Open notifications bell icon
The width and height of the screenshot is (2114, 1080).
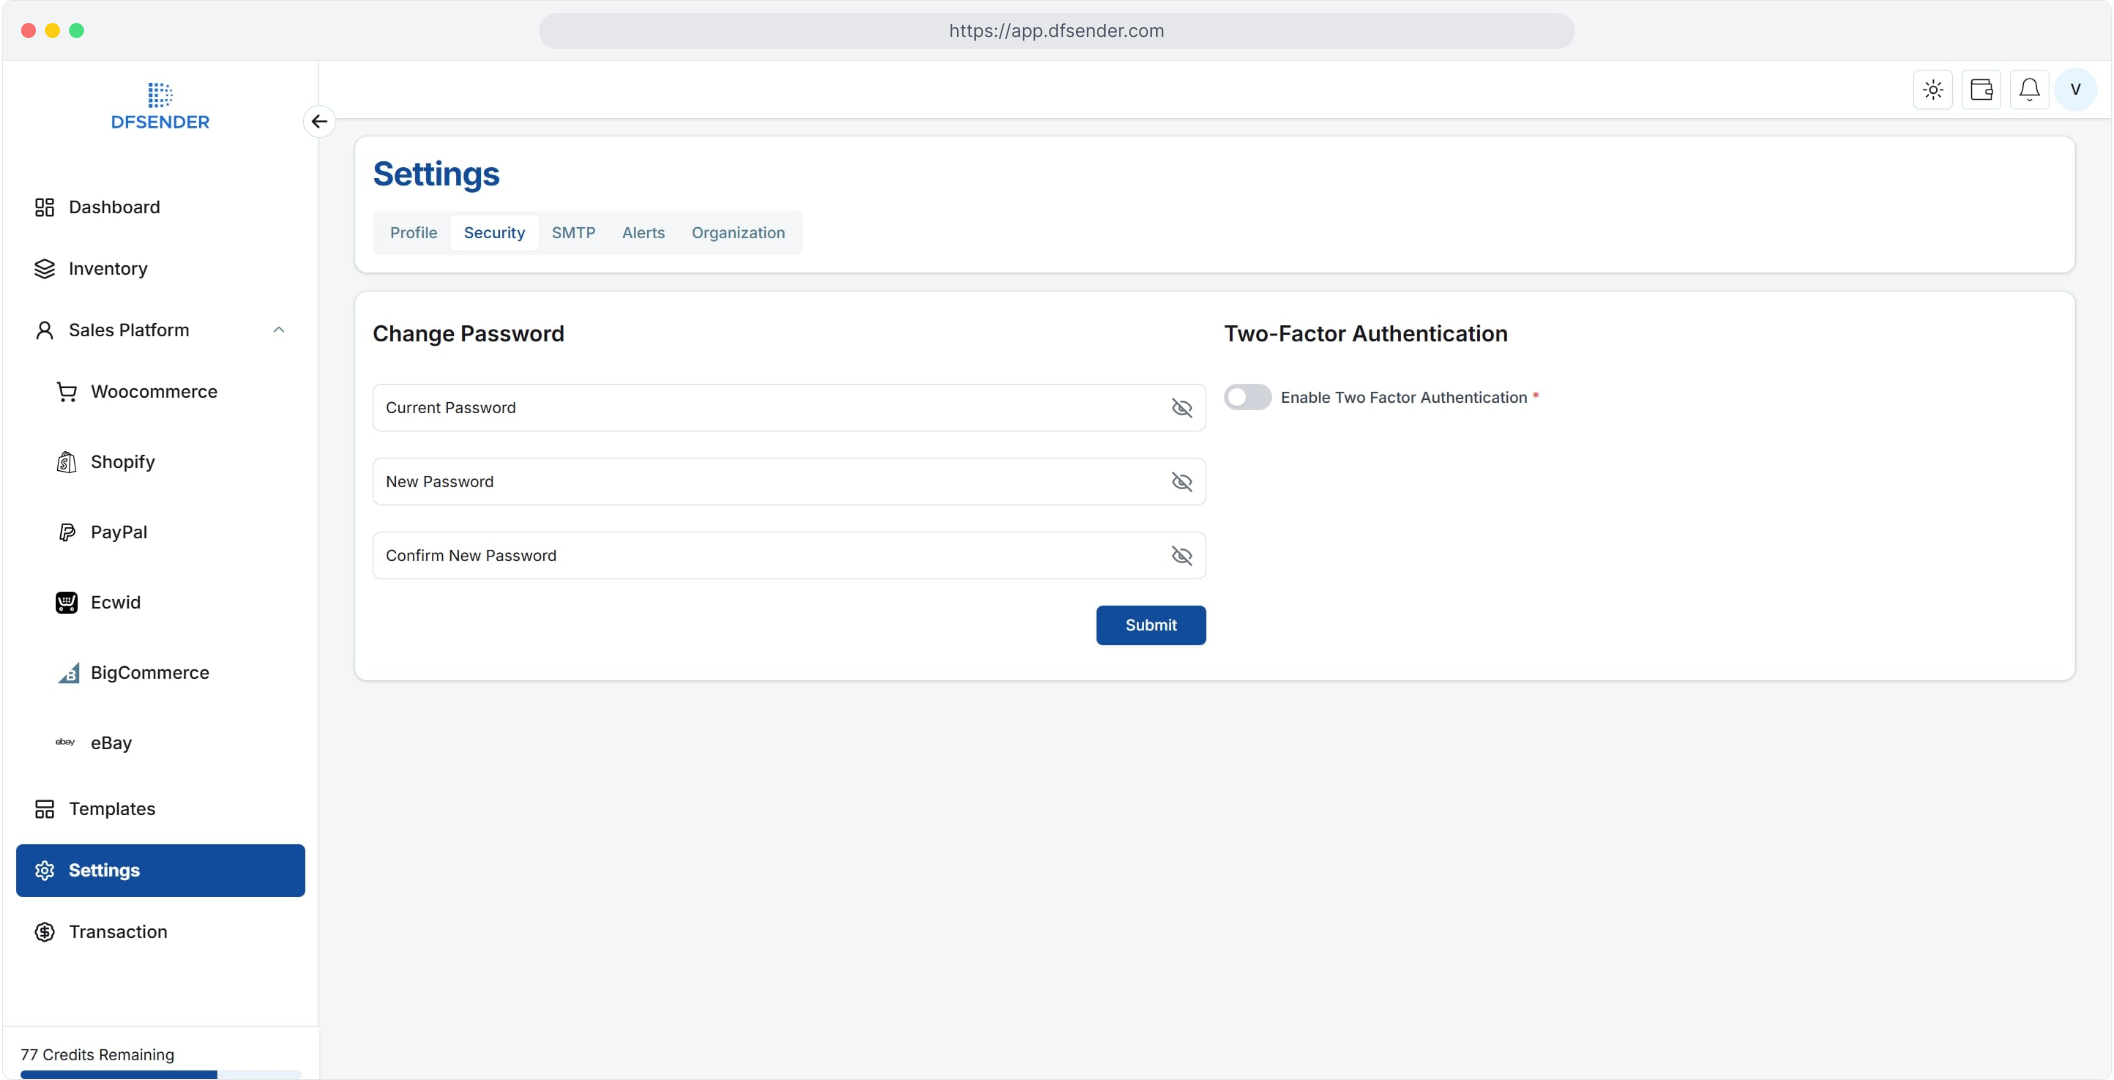(2029, 90)
